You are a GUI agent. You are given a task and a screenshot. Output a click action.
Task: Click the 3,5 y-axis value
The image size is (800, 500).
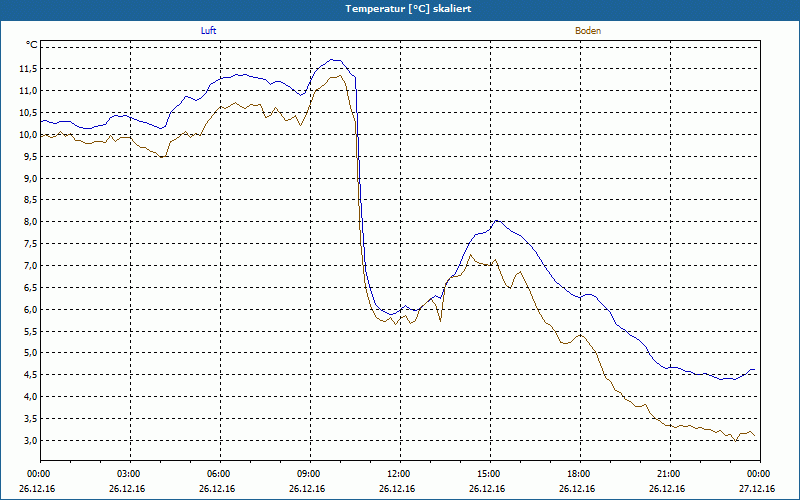pyautogui.click(x=30, y=419)
